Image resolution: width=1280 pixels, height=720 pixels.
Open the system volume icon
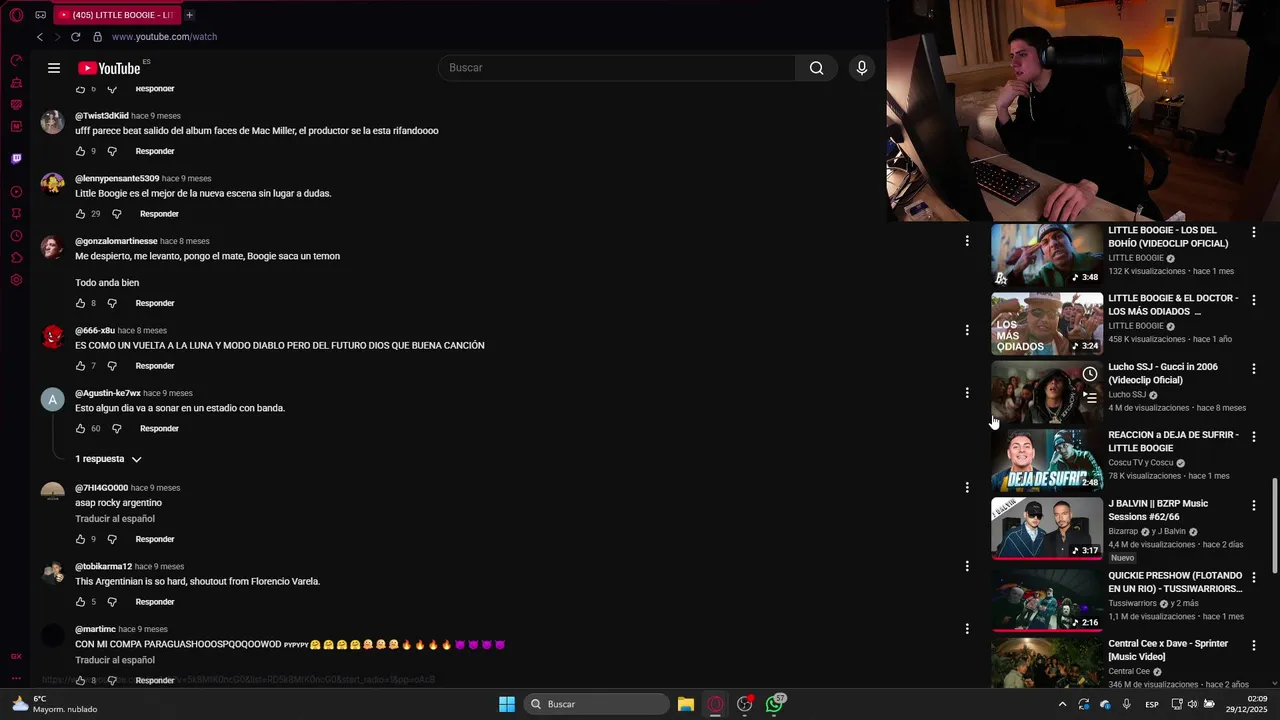(x=1192, y=704)
